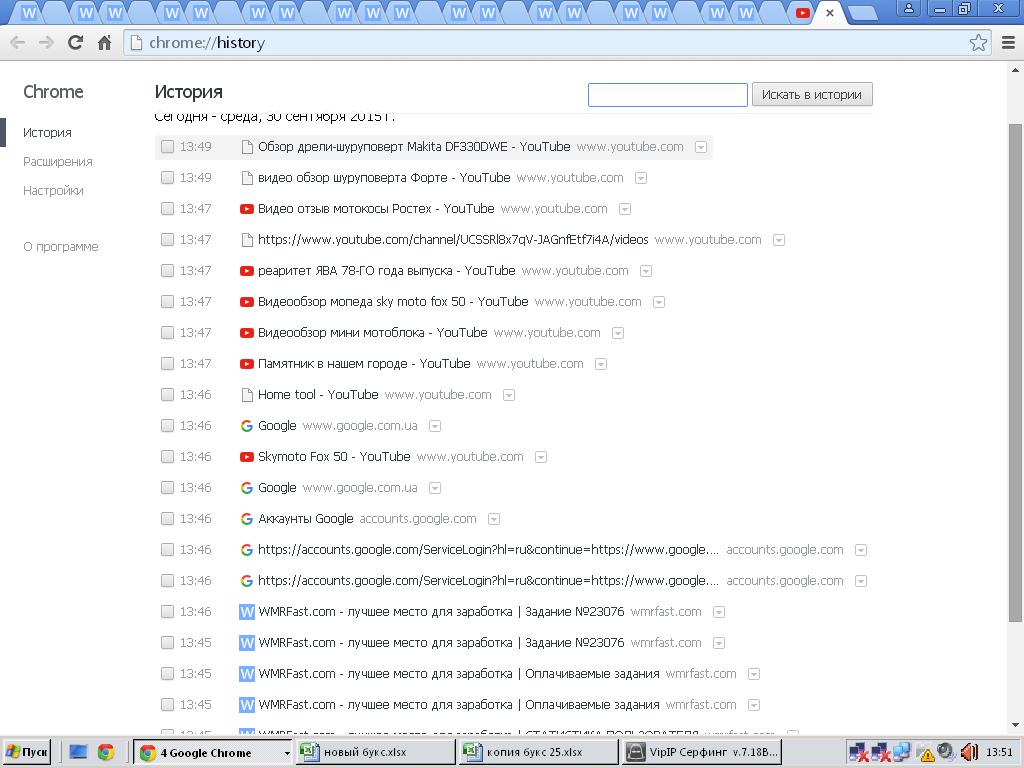Select checkbox for Видеообзор мопеда sky moto

167,302
